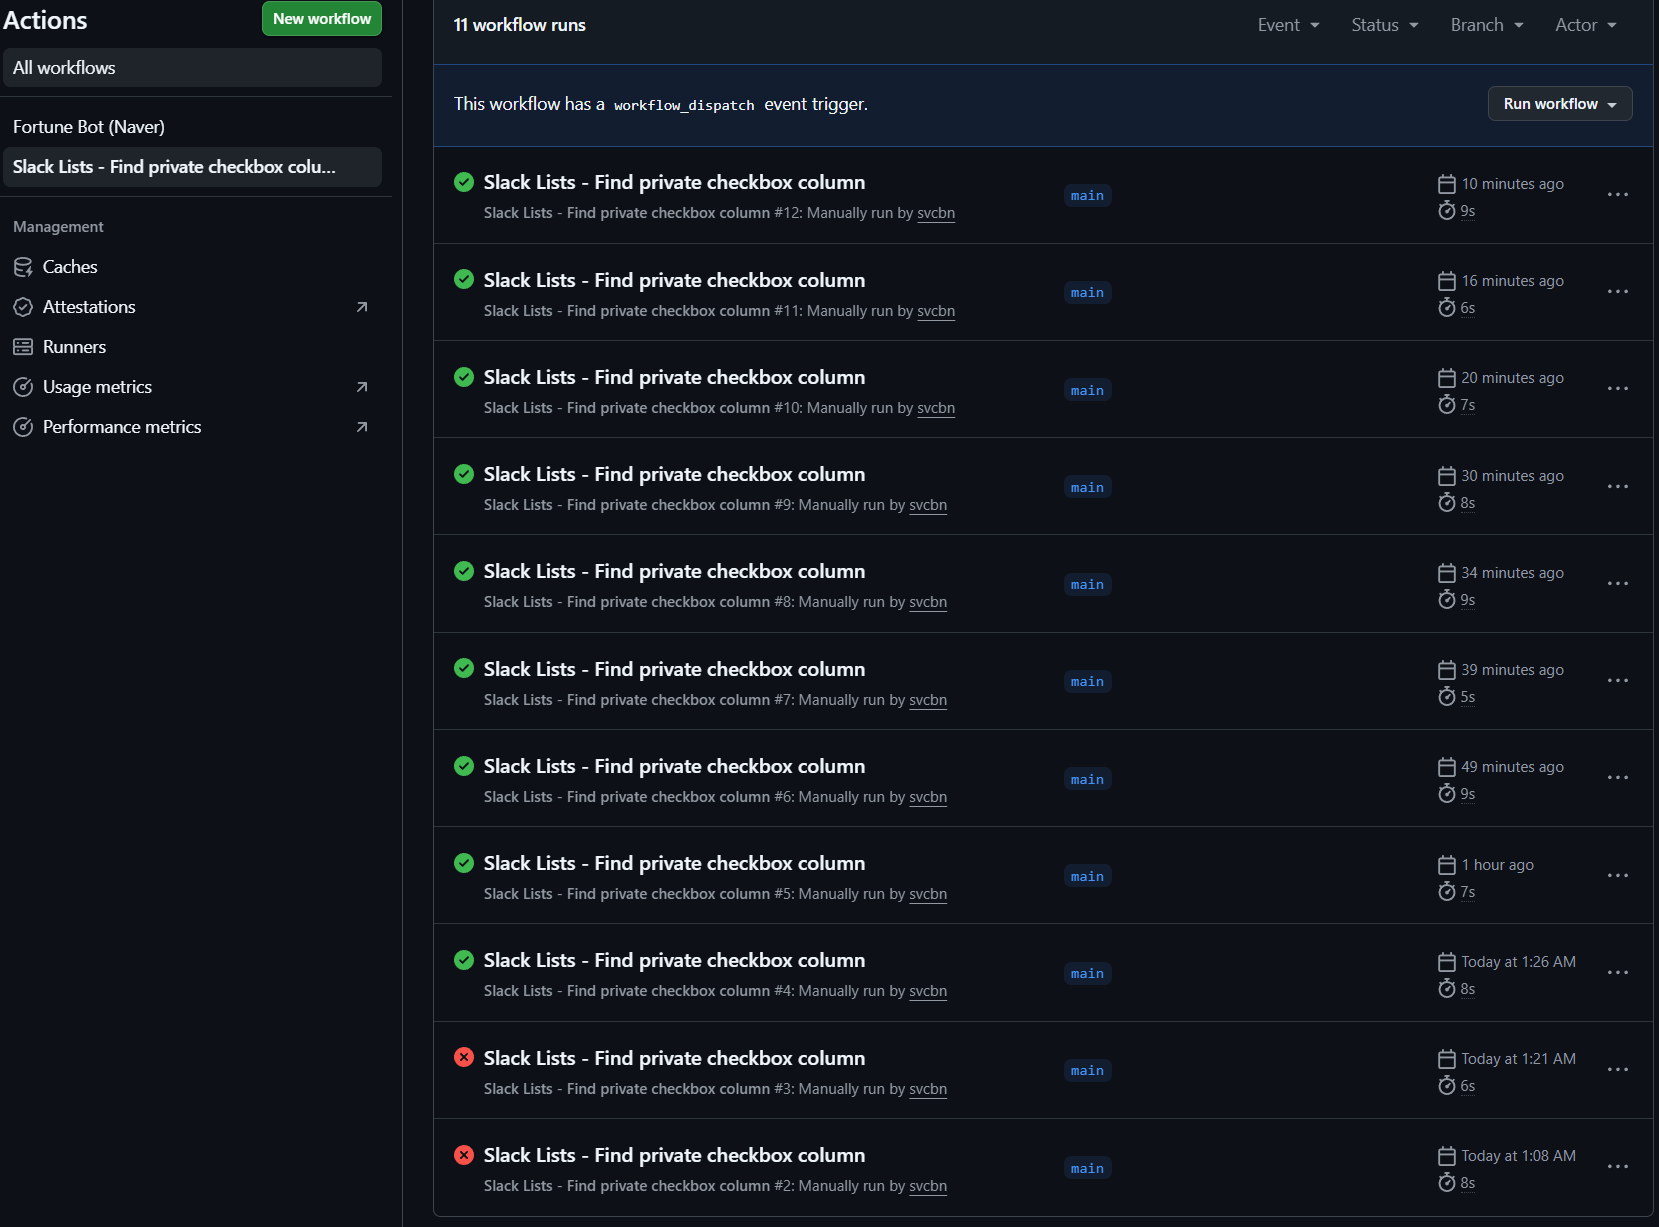The height and width of the screenshot is (1227, 1659).
Task: Open run #6 title link
Action: click(674, 766)
